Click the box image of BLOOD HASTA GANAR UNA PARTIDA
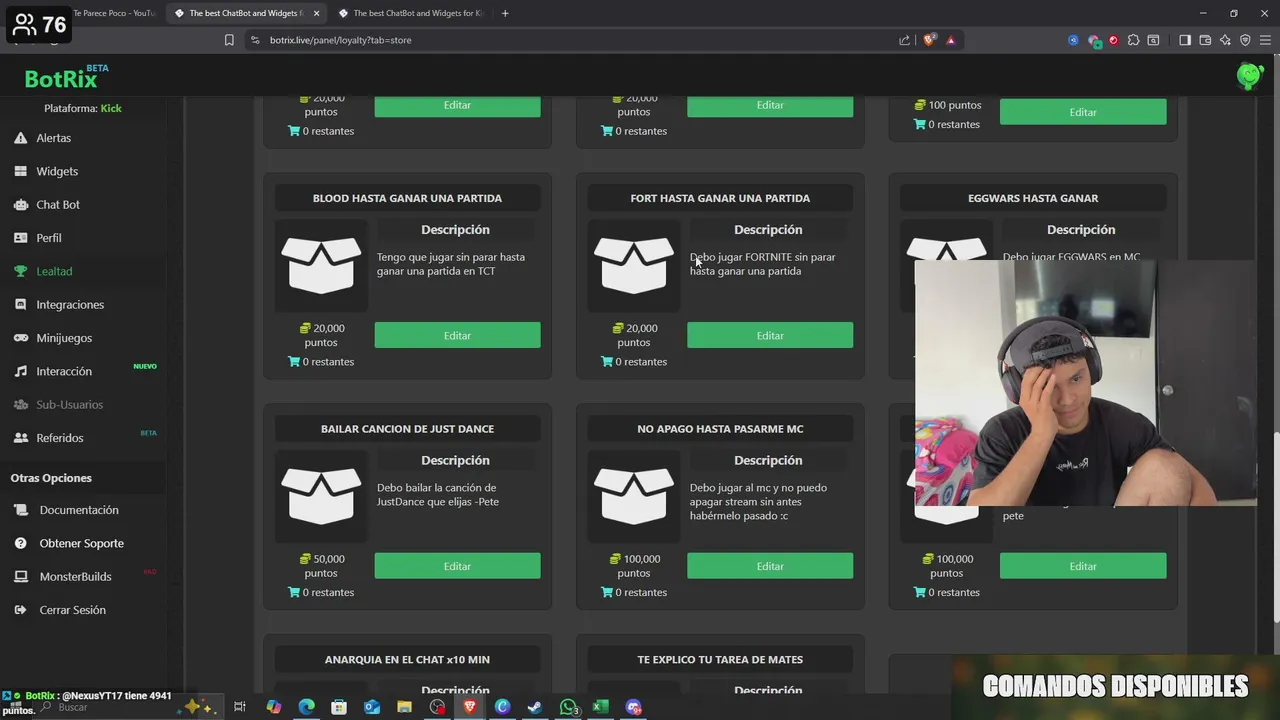 [x=321, y=265]
